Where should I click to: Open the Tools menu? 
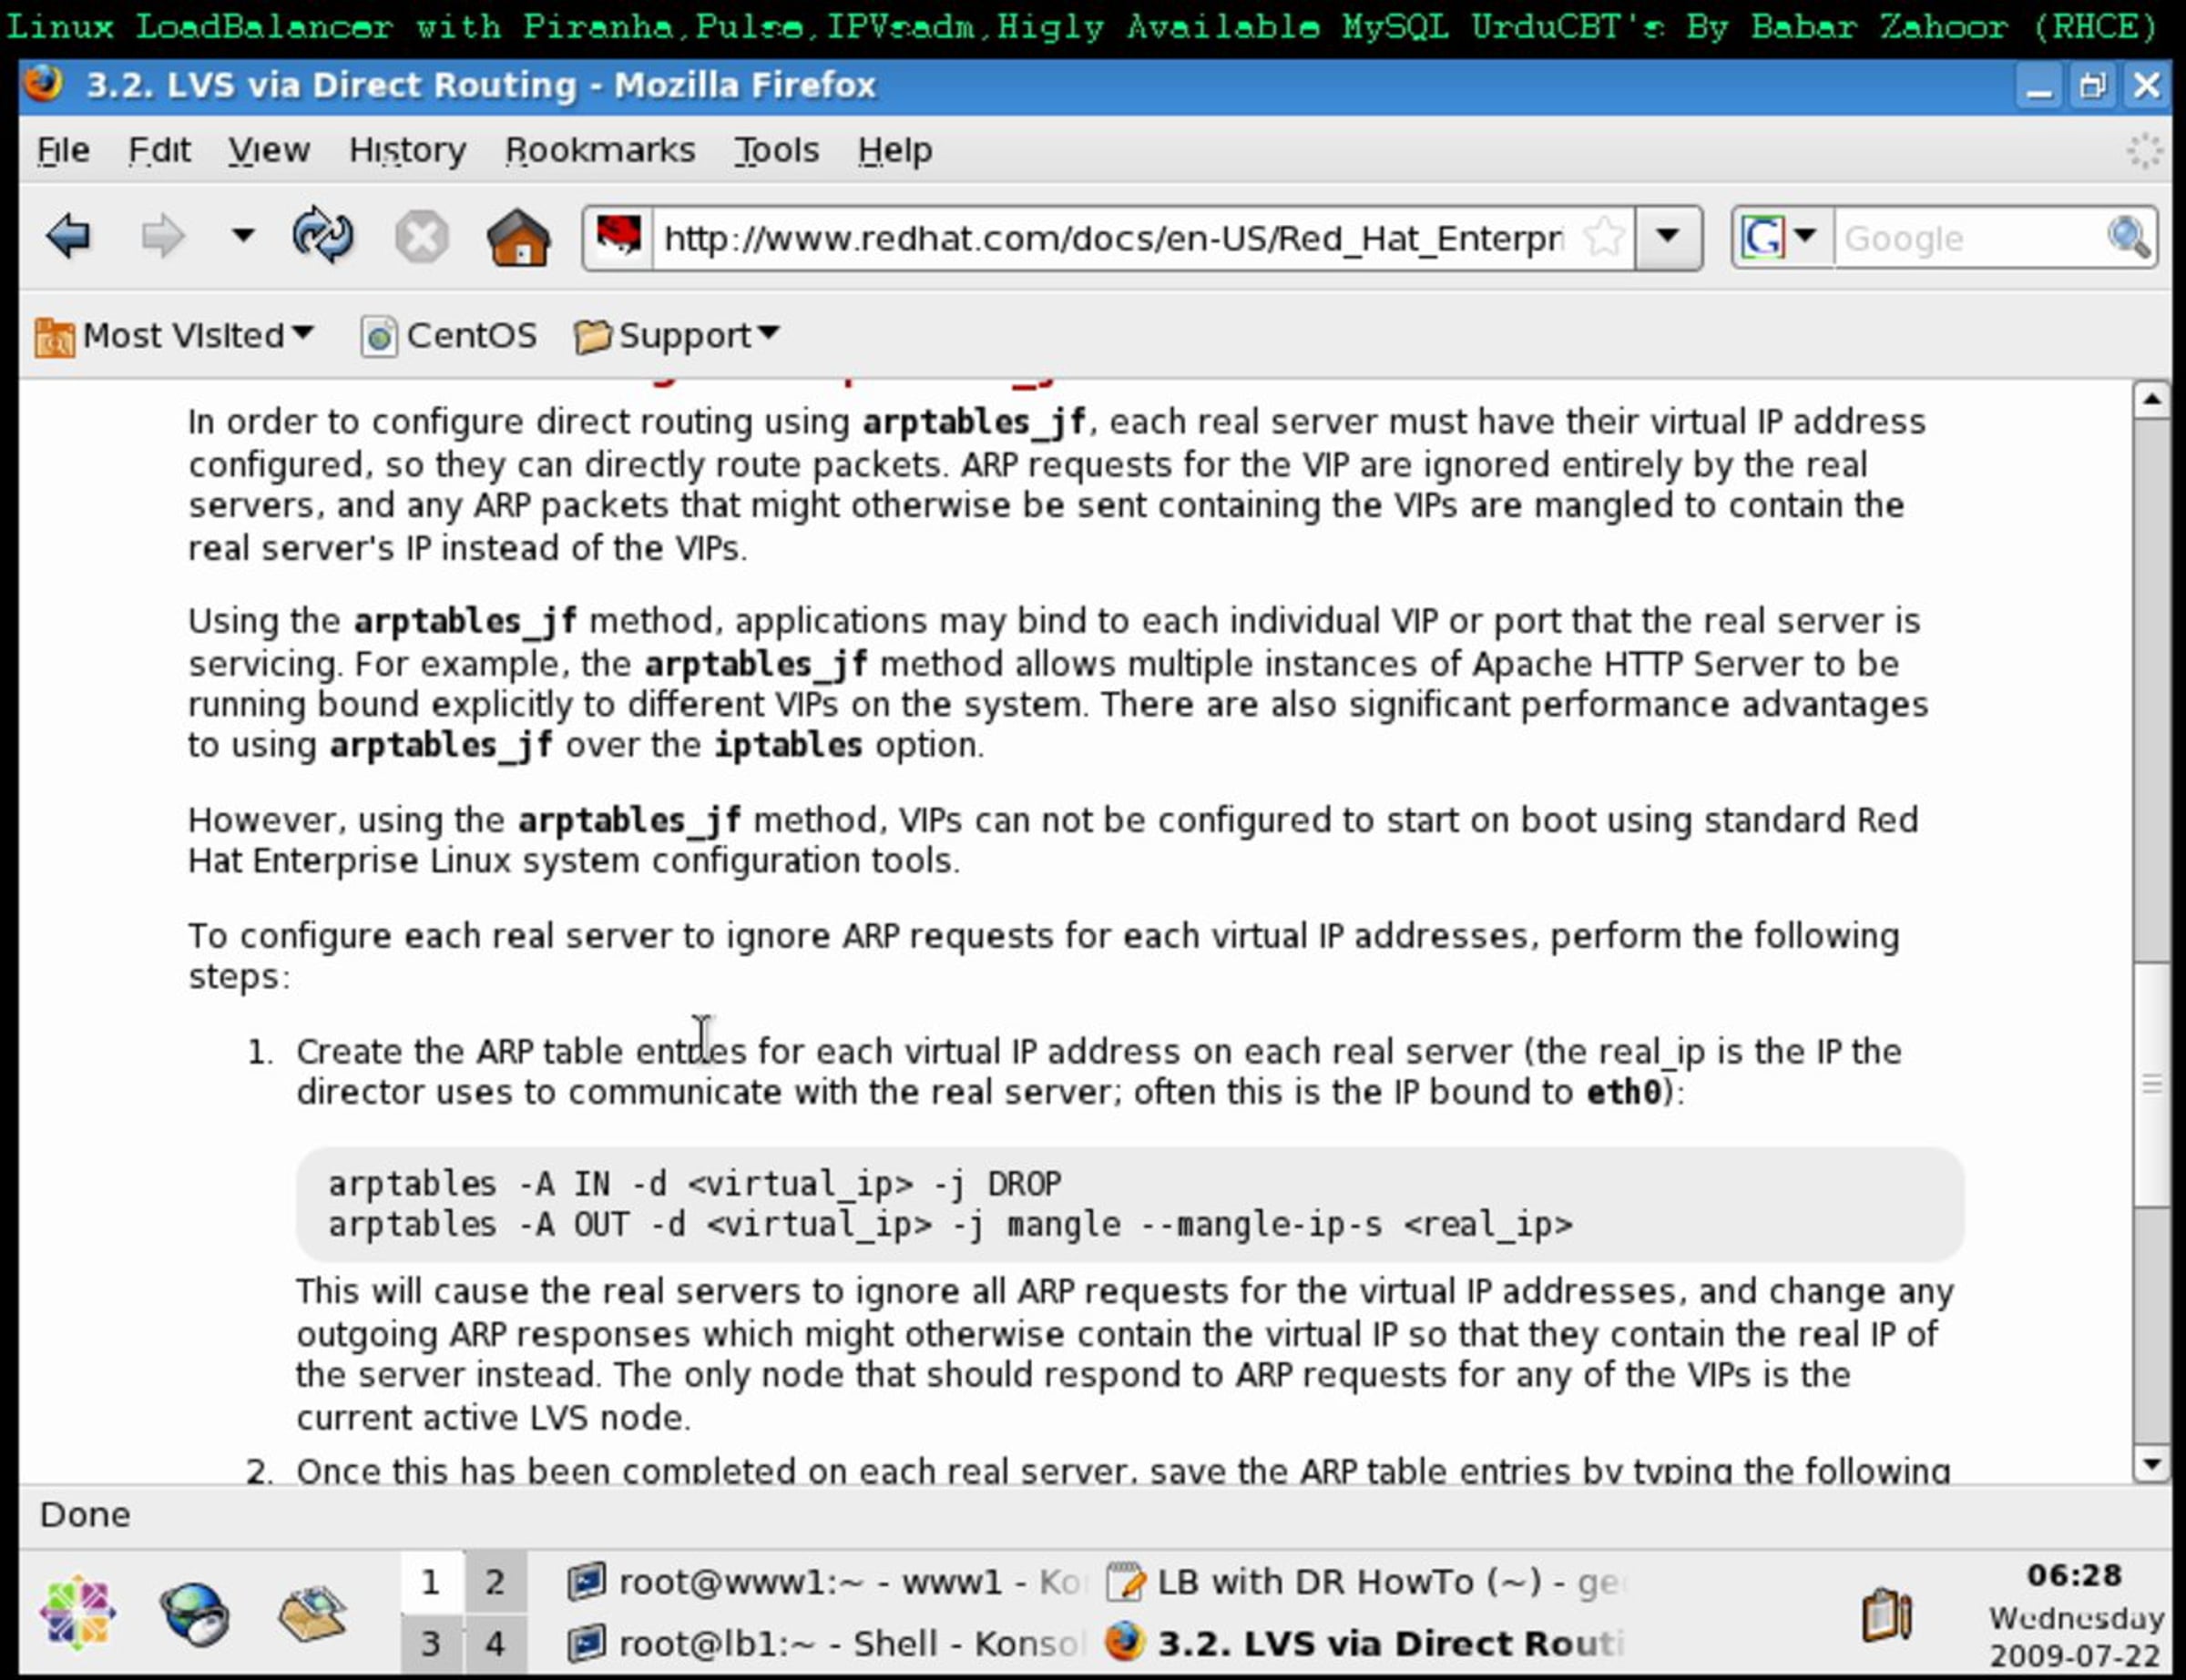tap(777, 150)
